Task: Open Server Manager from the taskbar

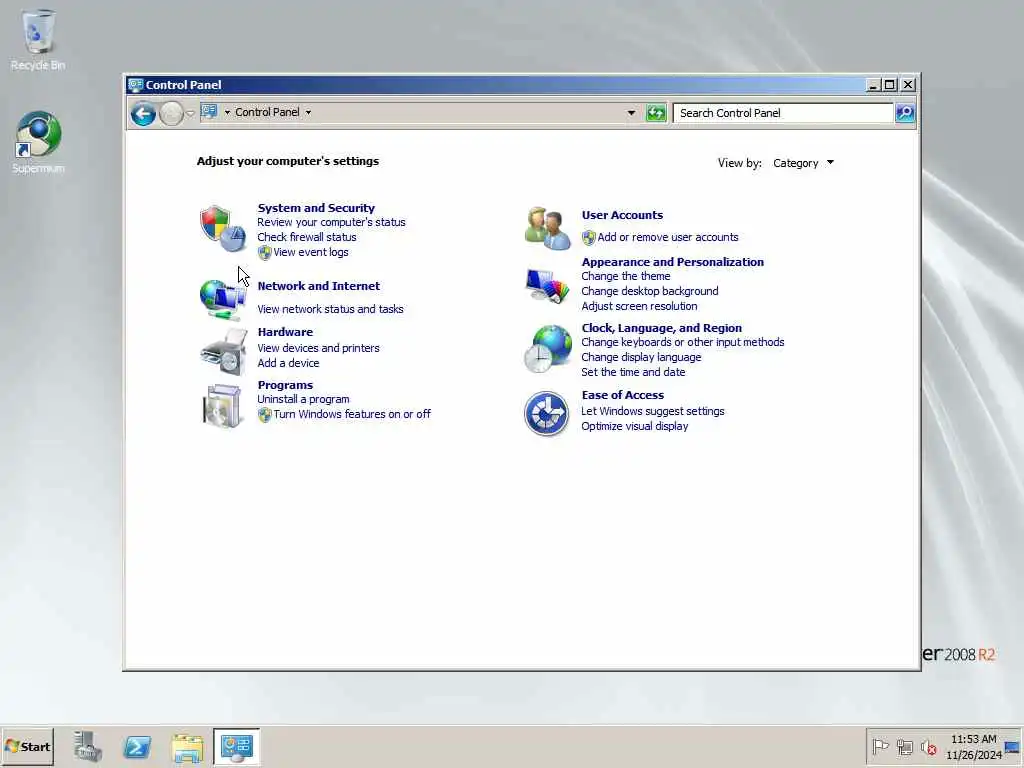Action: (88, 746)
